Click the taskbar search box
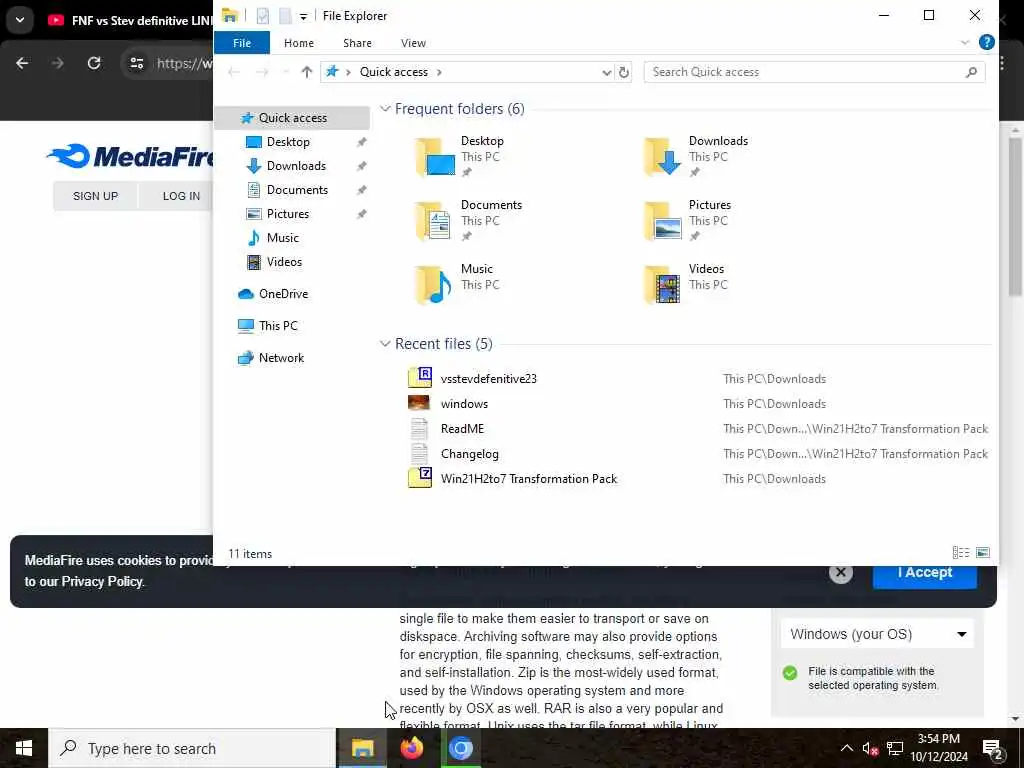 [x=192, y=748]
